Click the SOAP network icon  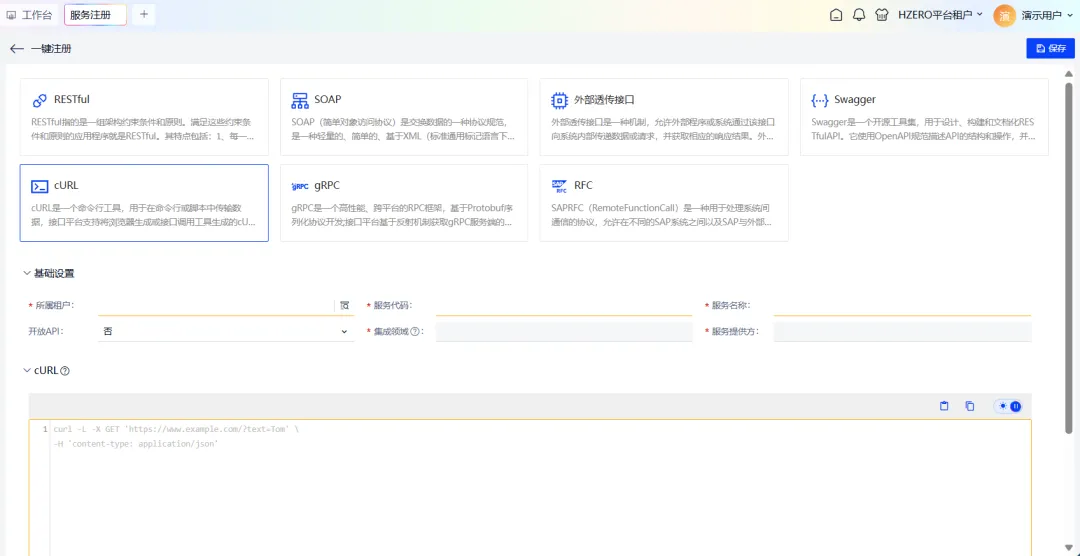click(x=300, y=101)
